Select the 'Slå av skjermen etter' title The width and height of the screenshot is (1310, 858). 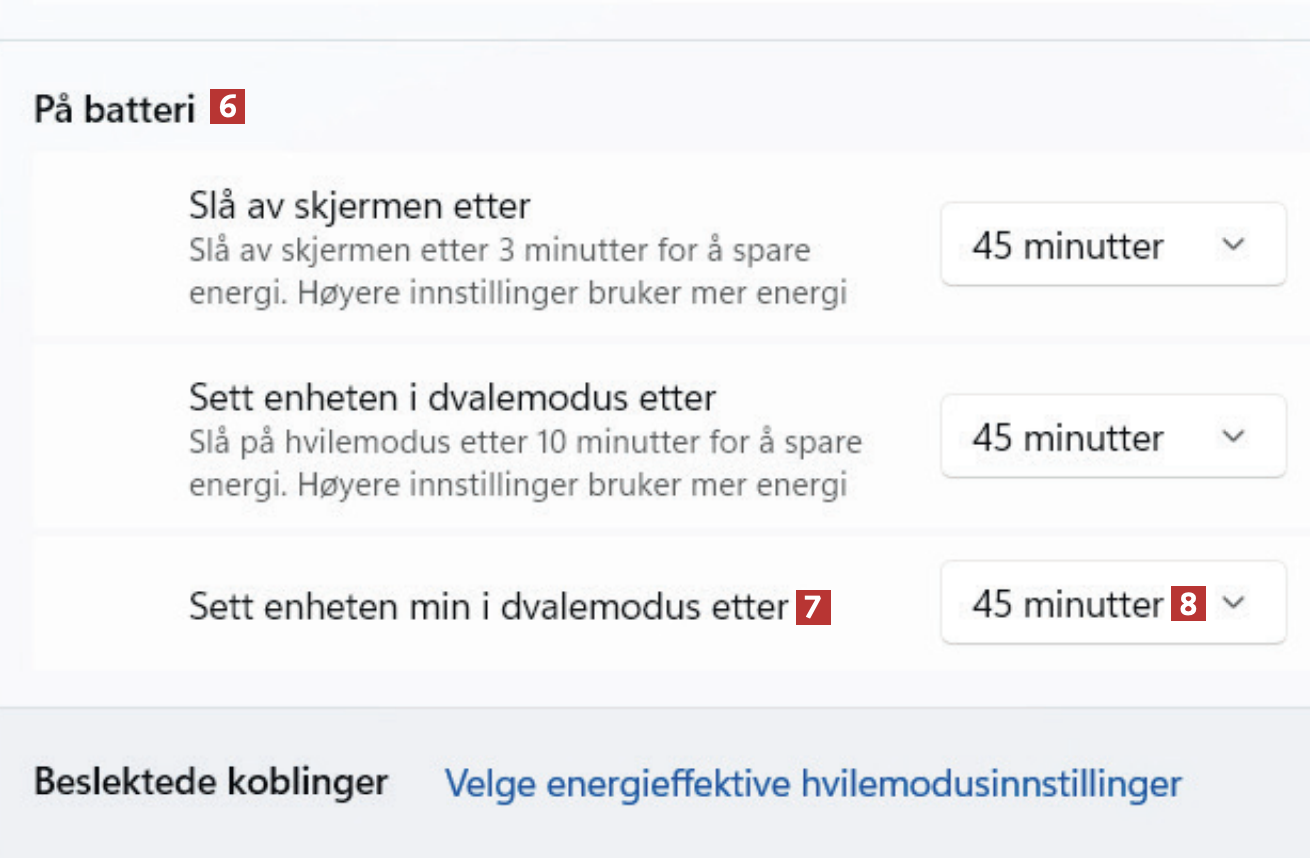359,206
